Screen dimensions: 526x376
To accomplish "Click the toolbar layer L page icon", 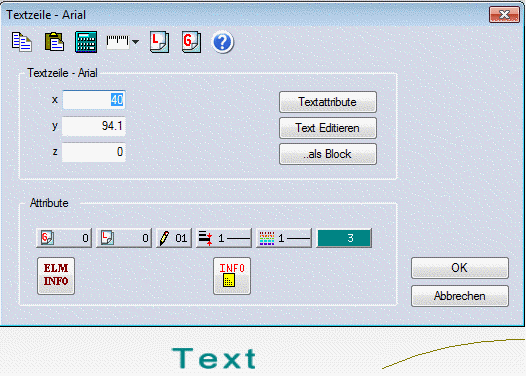I will point(159,42).
